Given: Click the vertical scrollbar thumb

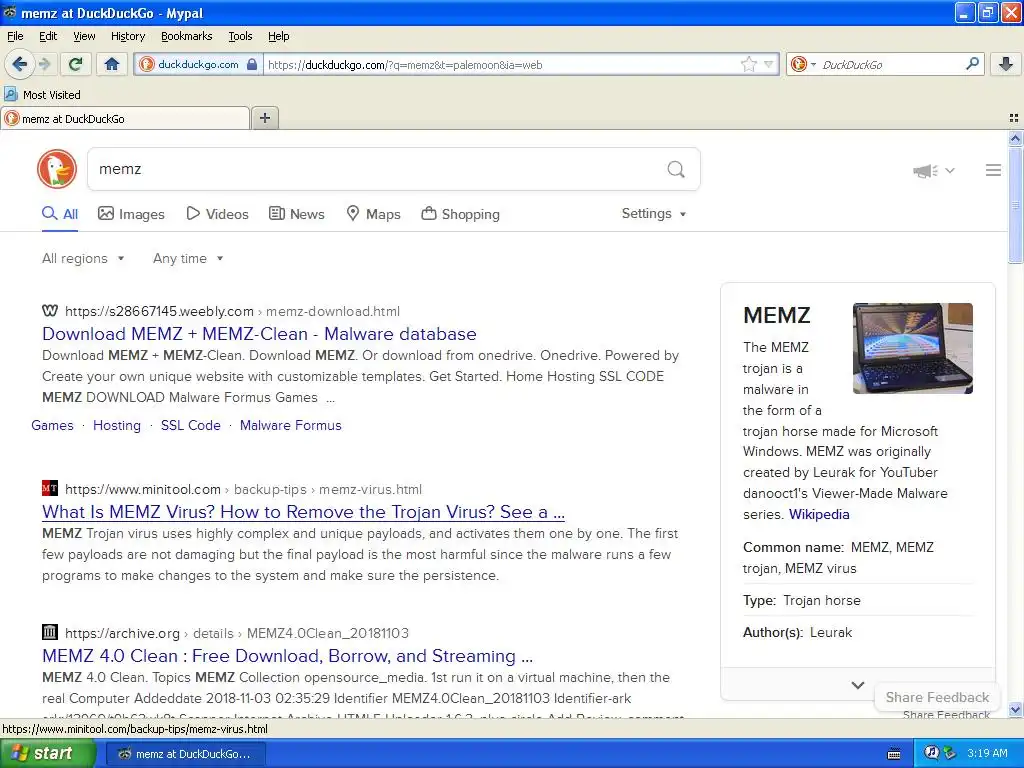Looking at the screenshot, I should pyautogui.click(x=1015, y=204).
